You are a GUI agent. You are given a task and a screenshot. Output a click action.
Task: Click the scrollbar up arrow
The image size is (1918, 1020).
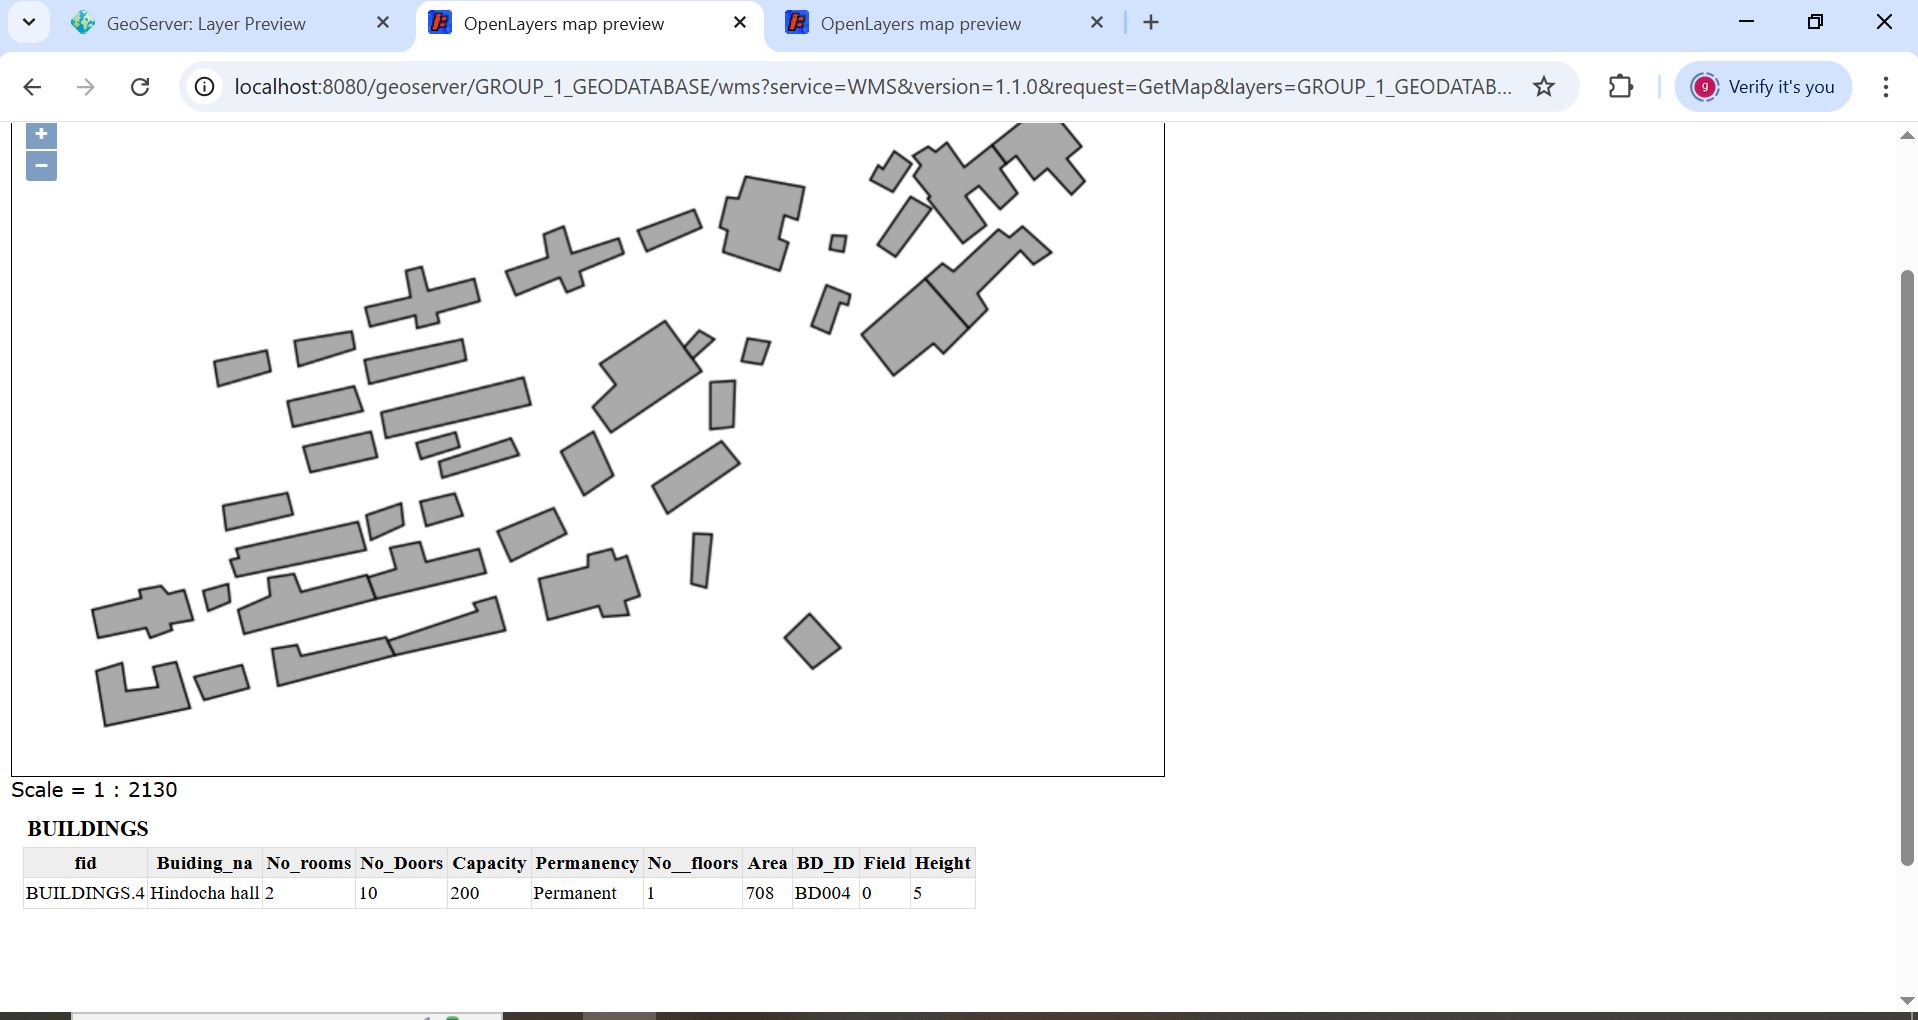pyautogui.click(x=1907, y=136)
